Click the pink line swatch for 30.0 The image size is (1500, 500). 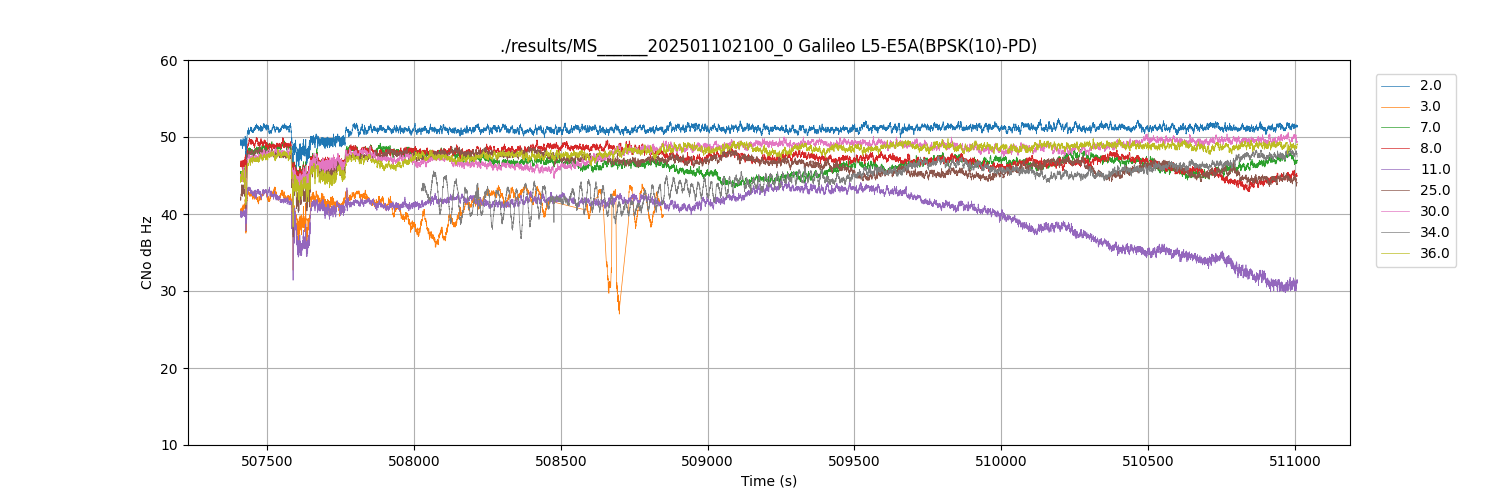click(x=1395, y=212)
